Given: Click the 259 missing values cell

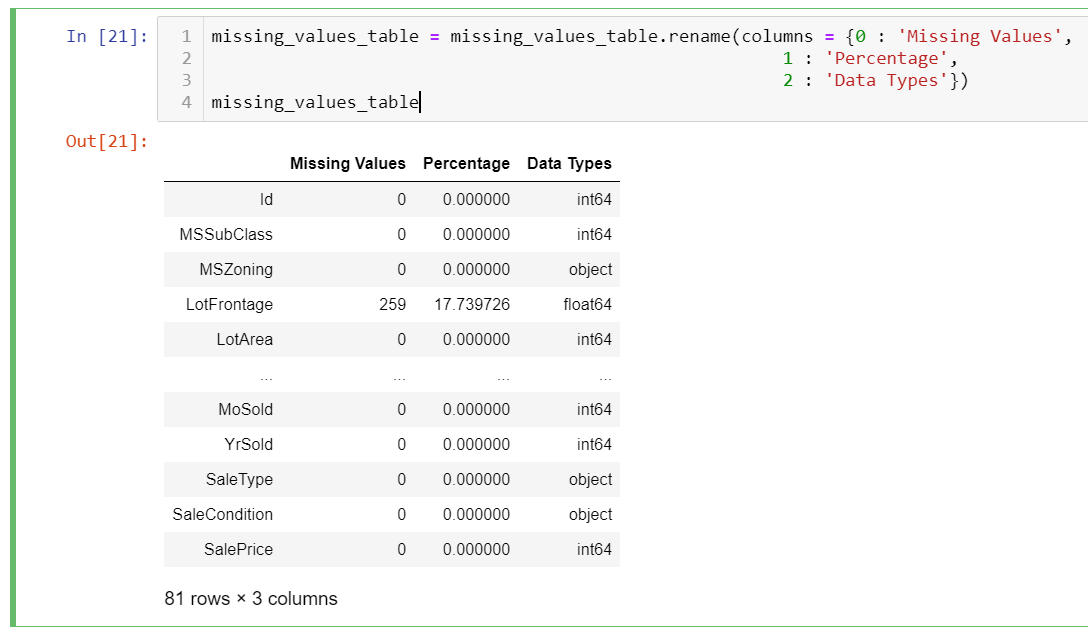Looking at the screenshot, I should (x=392, y=304).
